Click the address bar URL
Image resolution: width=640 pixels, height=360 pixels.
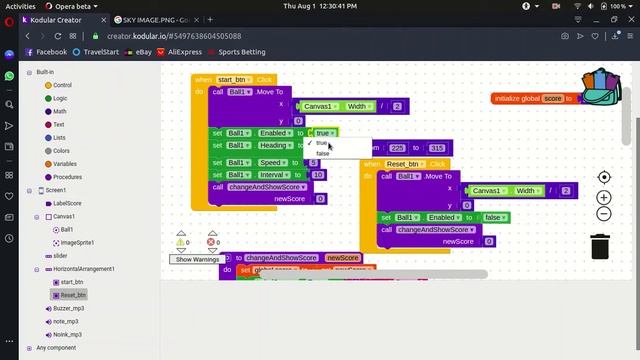point(174,36)
